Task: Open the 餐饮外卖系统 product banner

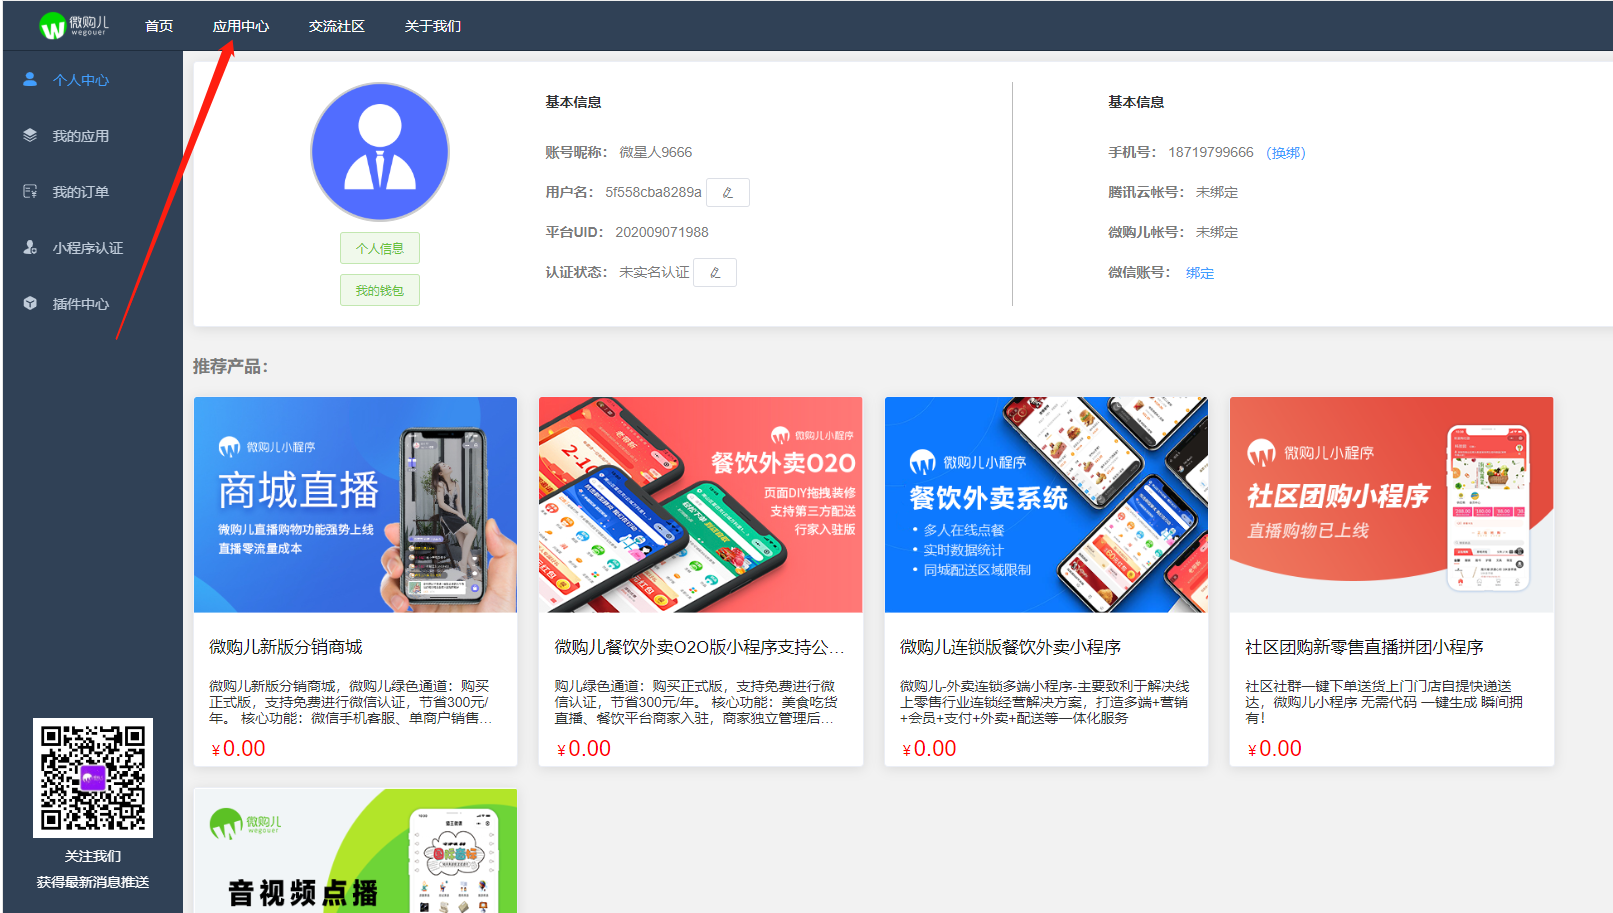Action: pos(1046,505)
